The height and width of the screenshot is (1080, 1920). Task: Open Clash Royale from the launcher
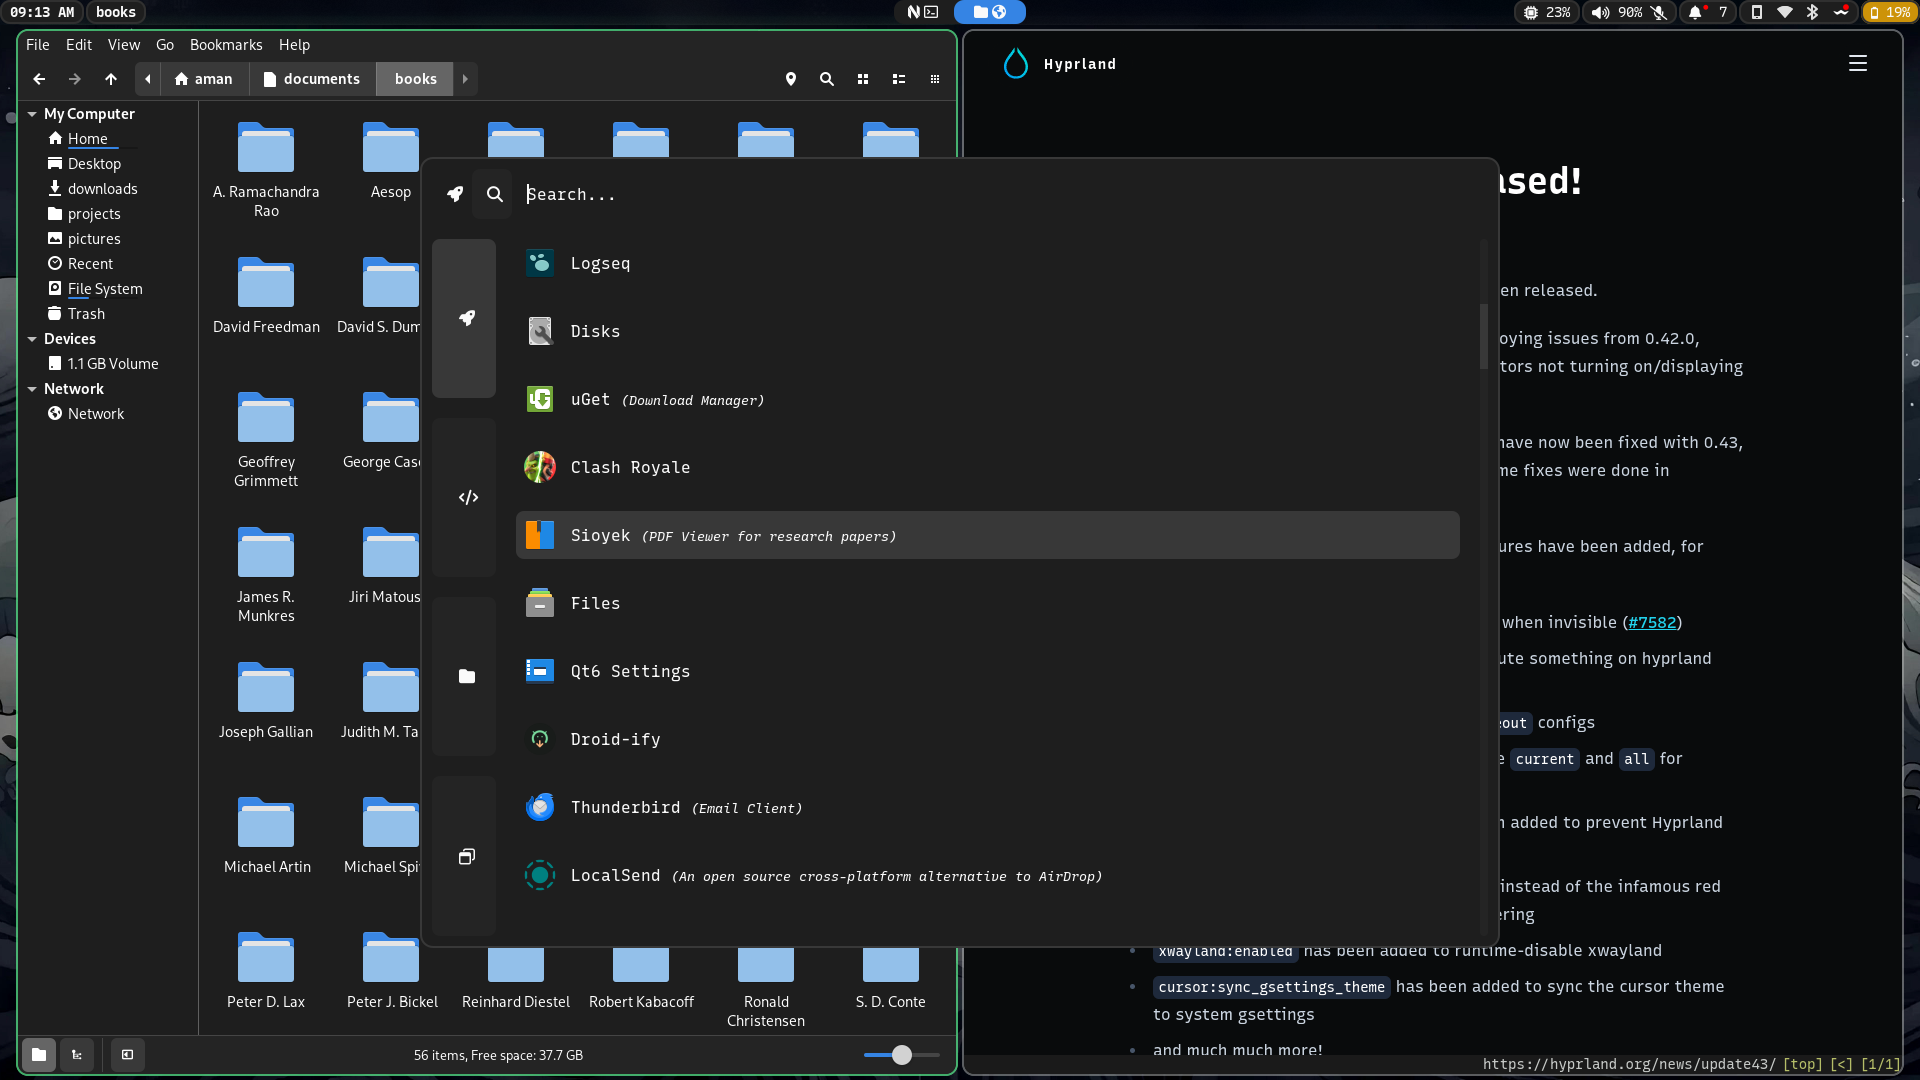[987, 467]
